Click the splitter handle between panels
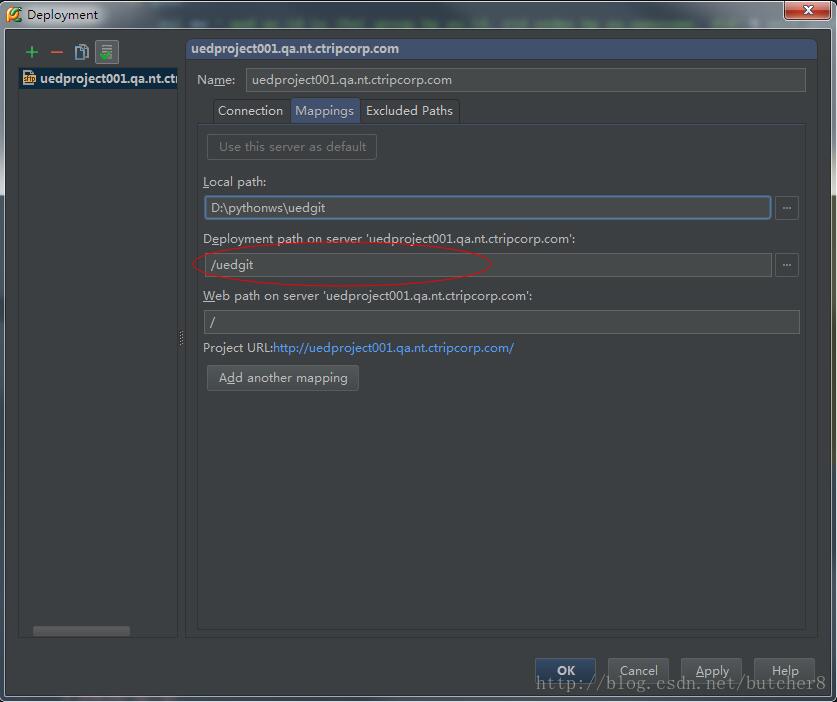The height and width of the screenshot is (702, 837). tap(181, 338)
